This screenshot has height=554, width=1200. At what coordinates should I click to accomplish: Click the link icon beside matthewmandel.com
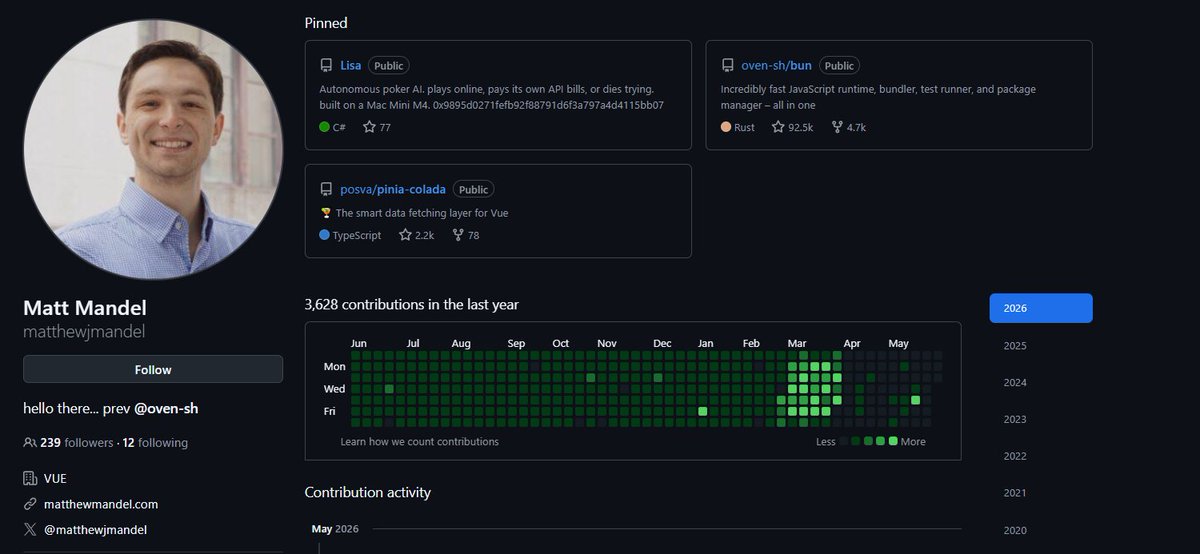point(30,504)
